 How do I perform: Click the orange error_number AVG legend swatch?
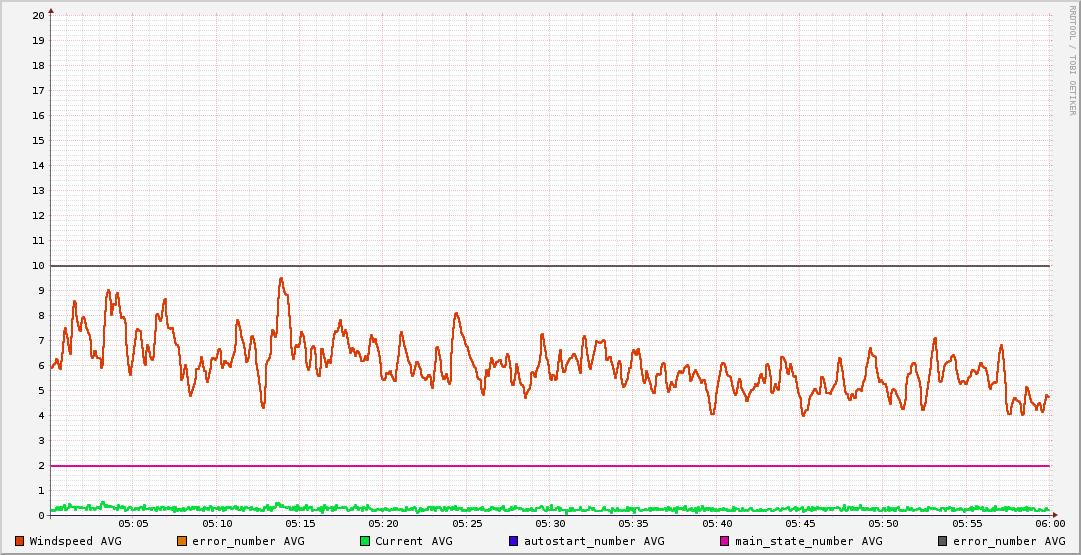181,541
